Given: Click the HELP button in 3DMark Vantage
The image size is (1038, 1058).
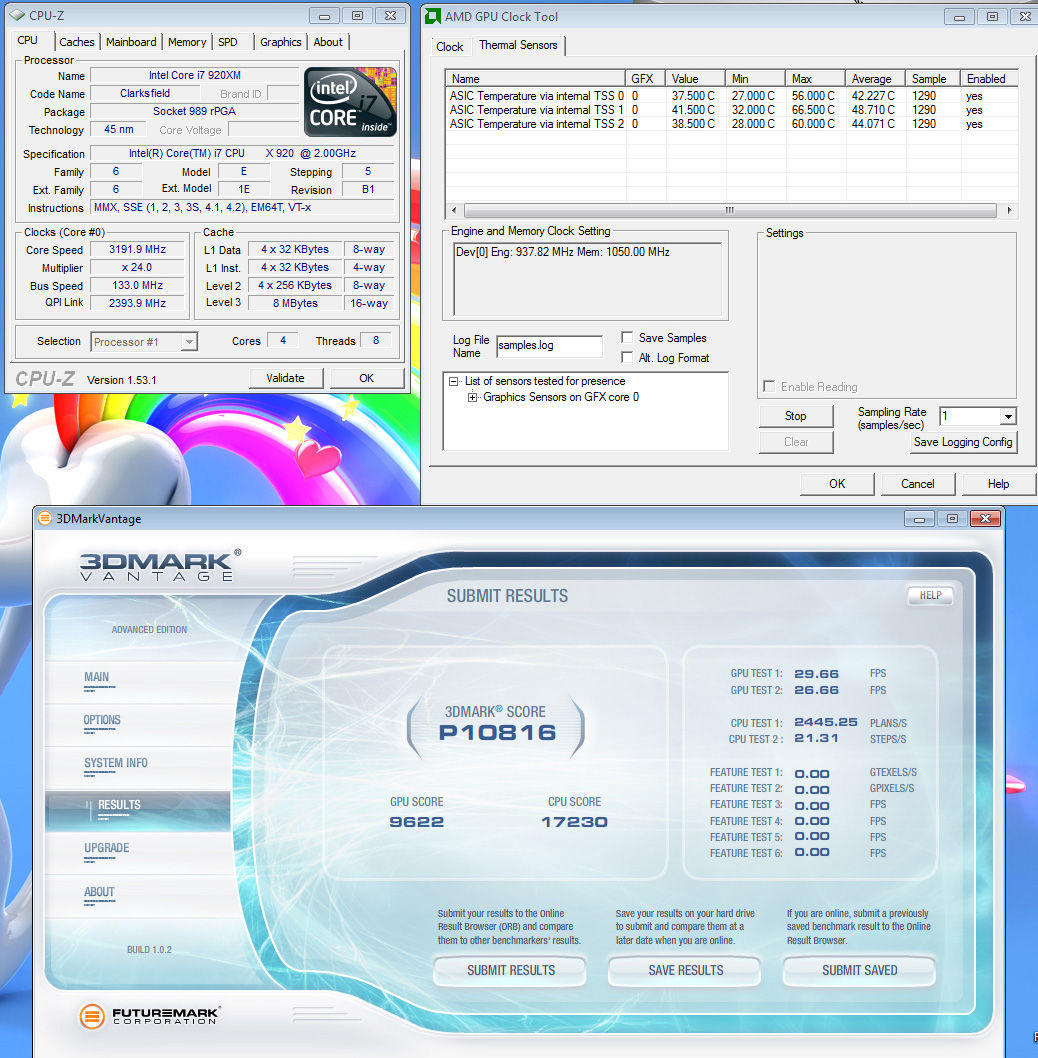Looking at the screenshot, I should (930, 595).
